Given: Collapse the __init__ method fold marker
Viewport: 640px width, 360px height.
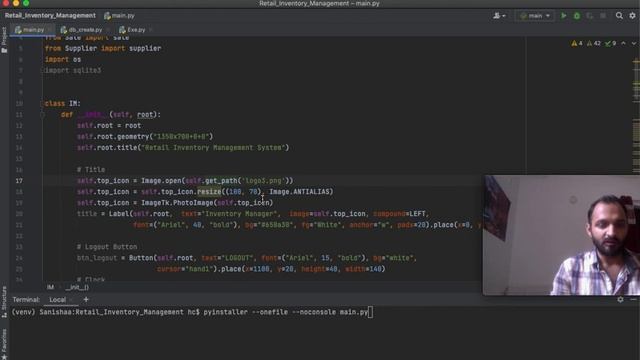Looking at the screenshot, I should tap(42, 115).
